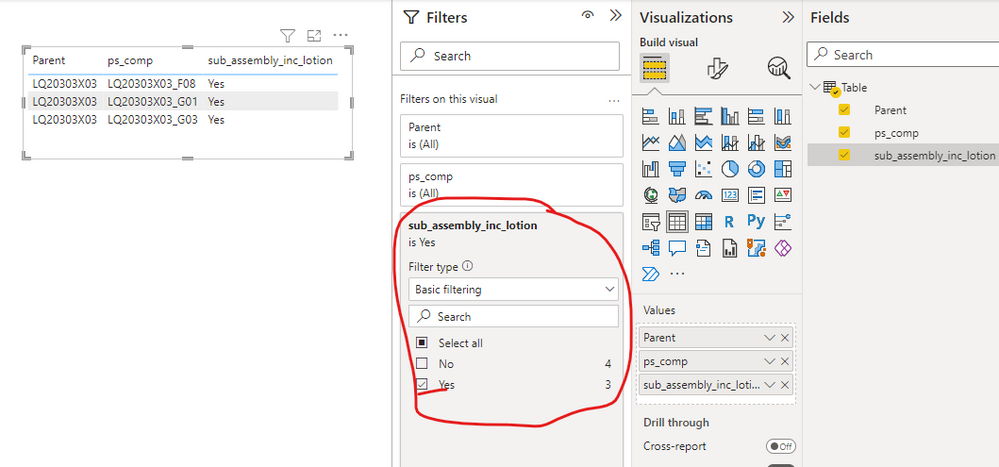Uncheck sub_assembly_inc_lotion field checkbox
Screen dimensions: 999x467
point(845,155)
